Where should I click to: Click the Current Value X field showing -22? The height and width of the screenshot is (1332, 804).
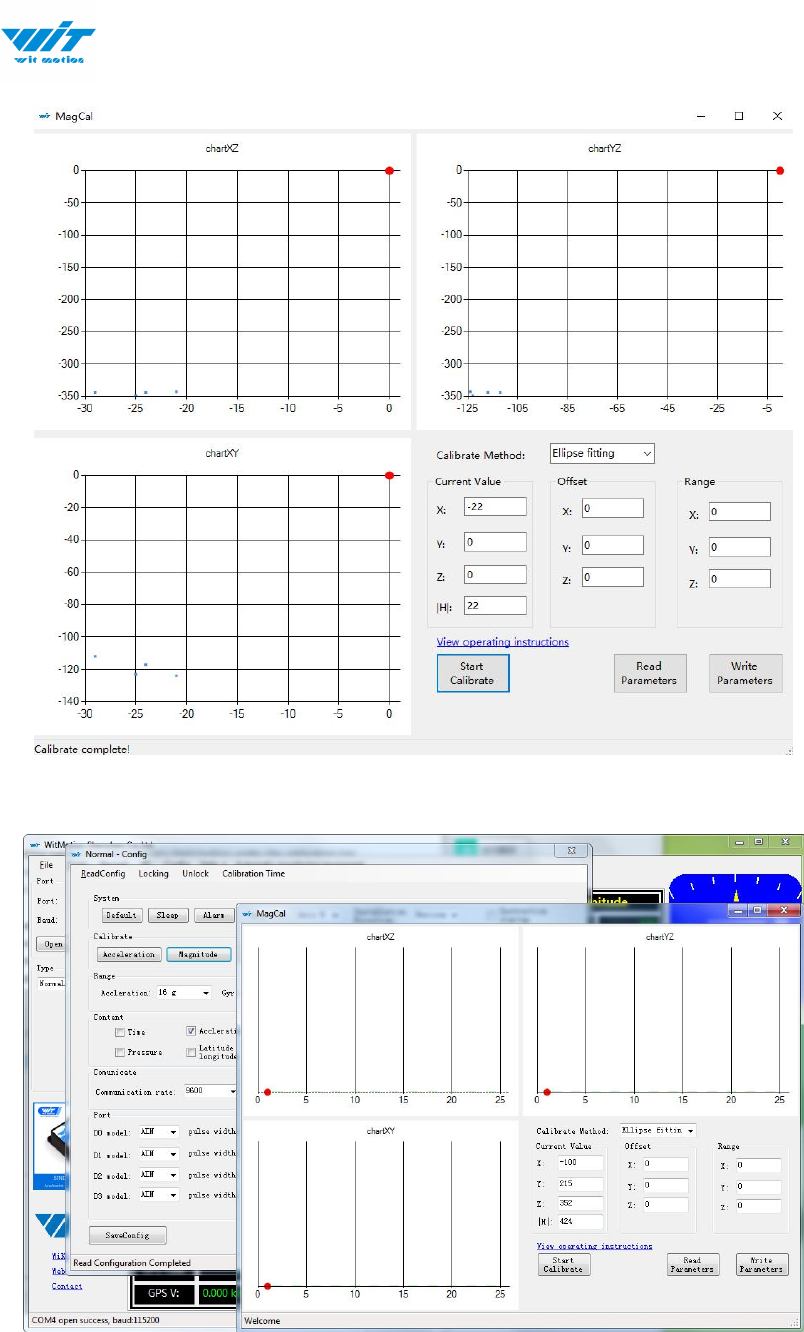click(x=495, y=507)
